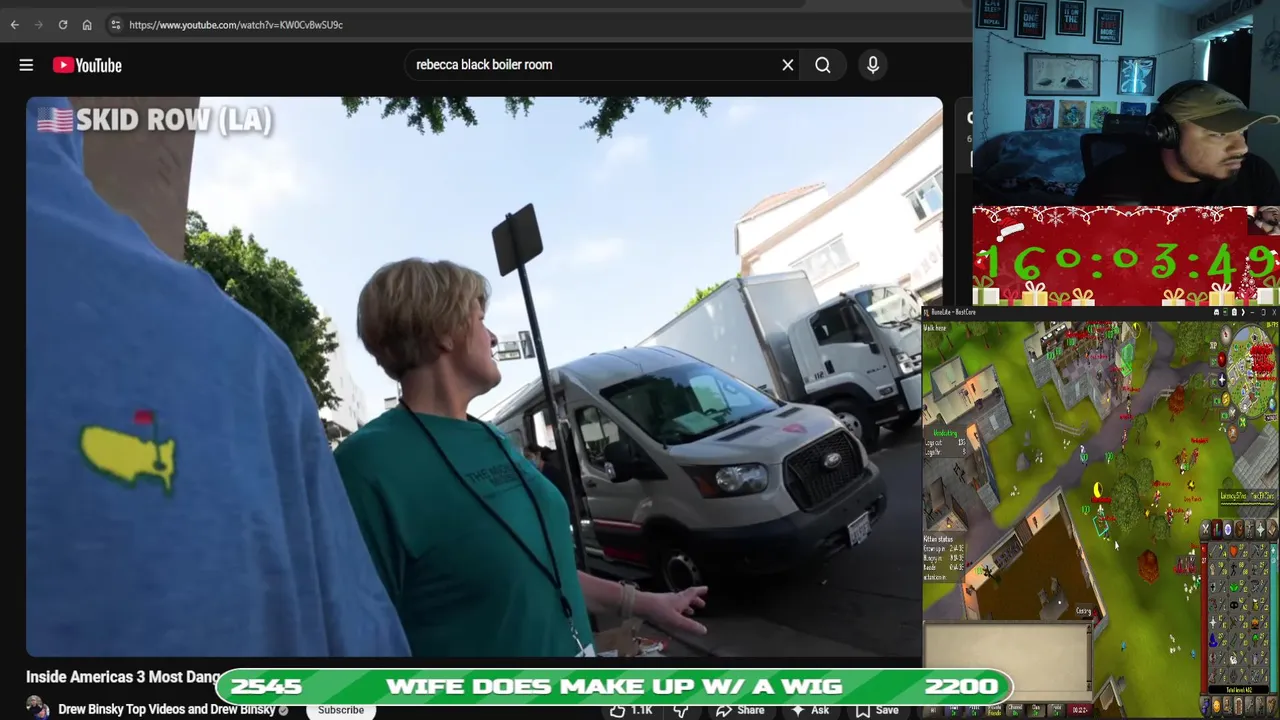Open the highlighted red Skills tab in RuneLite

(1217, 528)
